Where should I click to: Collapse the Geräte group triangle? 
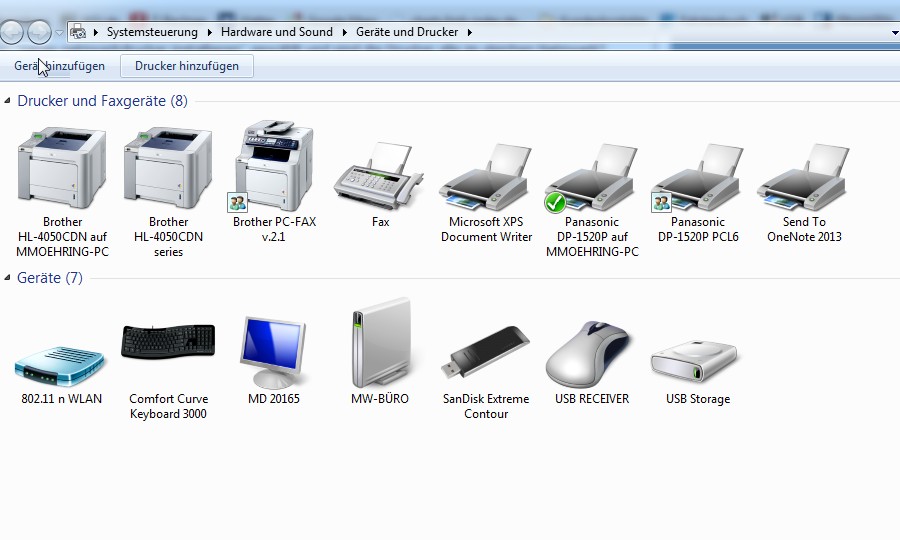(x=7, y=278)
